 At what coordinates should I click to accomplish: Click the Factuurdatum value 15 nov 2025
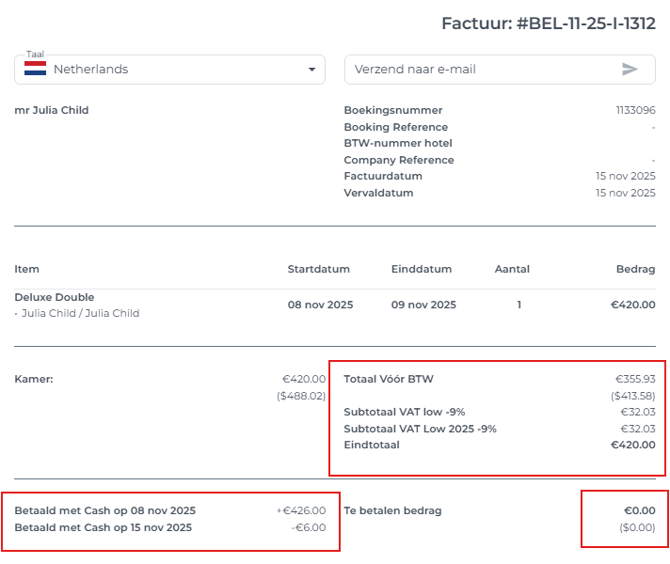[x=625, y=176]
